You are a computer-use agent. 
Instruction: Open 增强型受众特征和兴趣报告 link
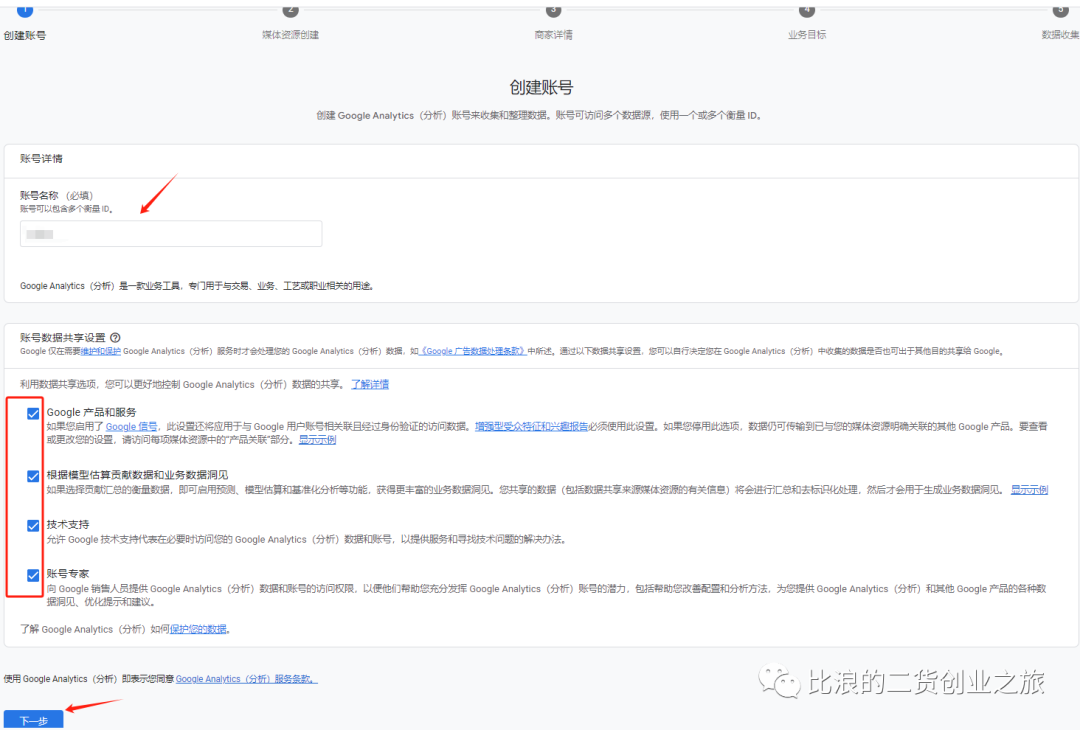(531, 426)
